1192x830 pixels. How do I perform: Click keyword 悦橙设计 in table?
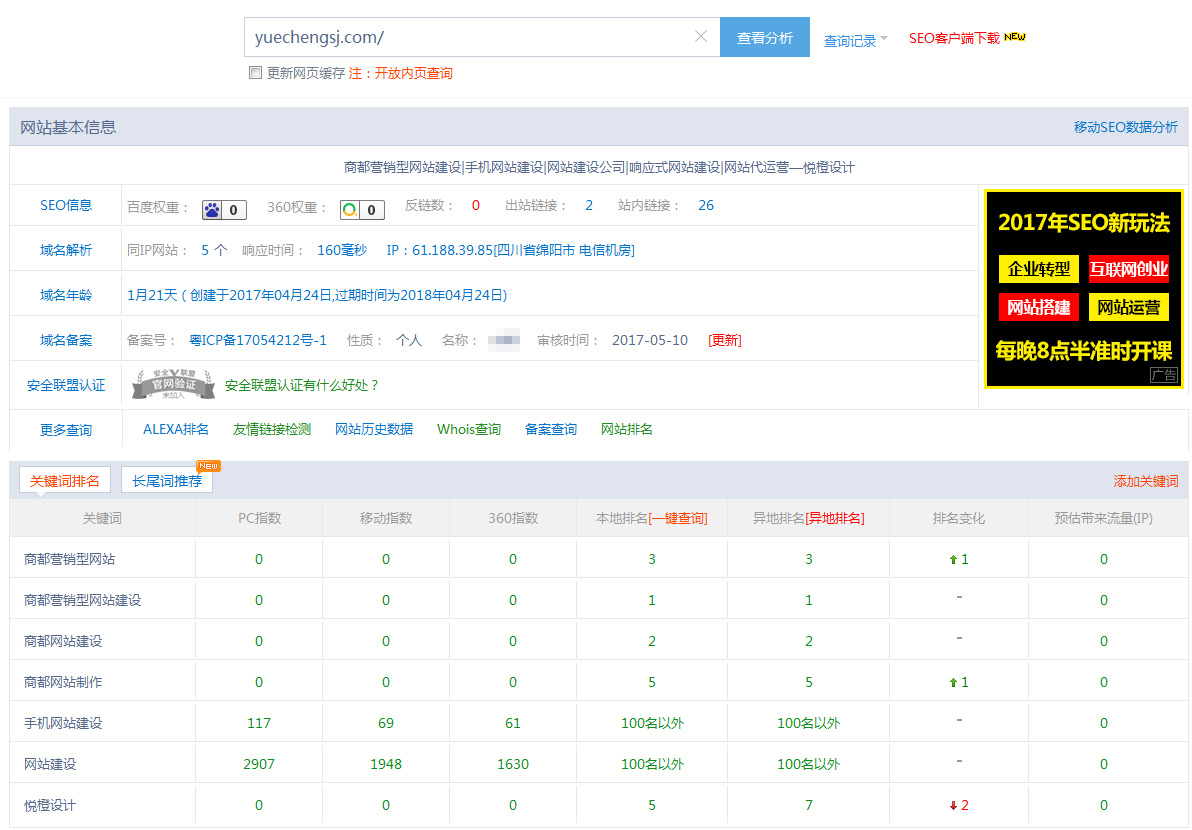[50, 806]
